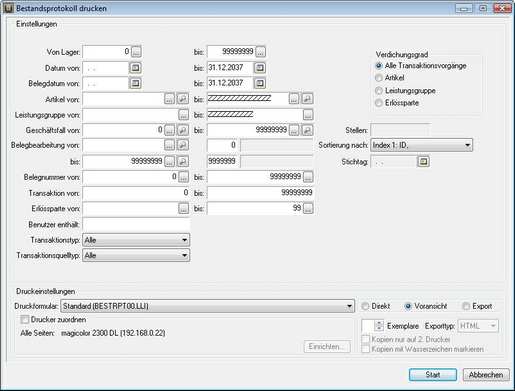Click Start button
This screenshot has height=391, width=515.
click(x=433, y=375)
